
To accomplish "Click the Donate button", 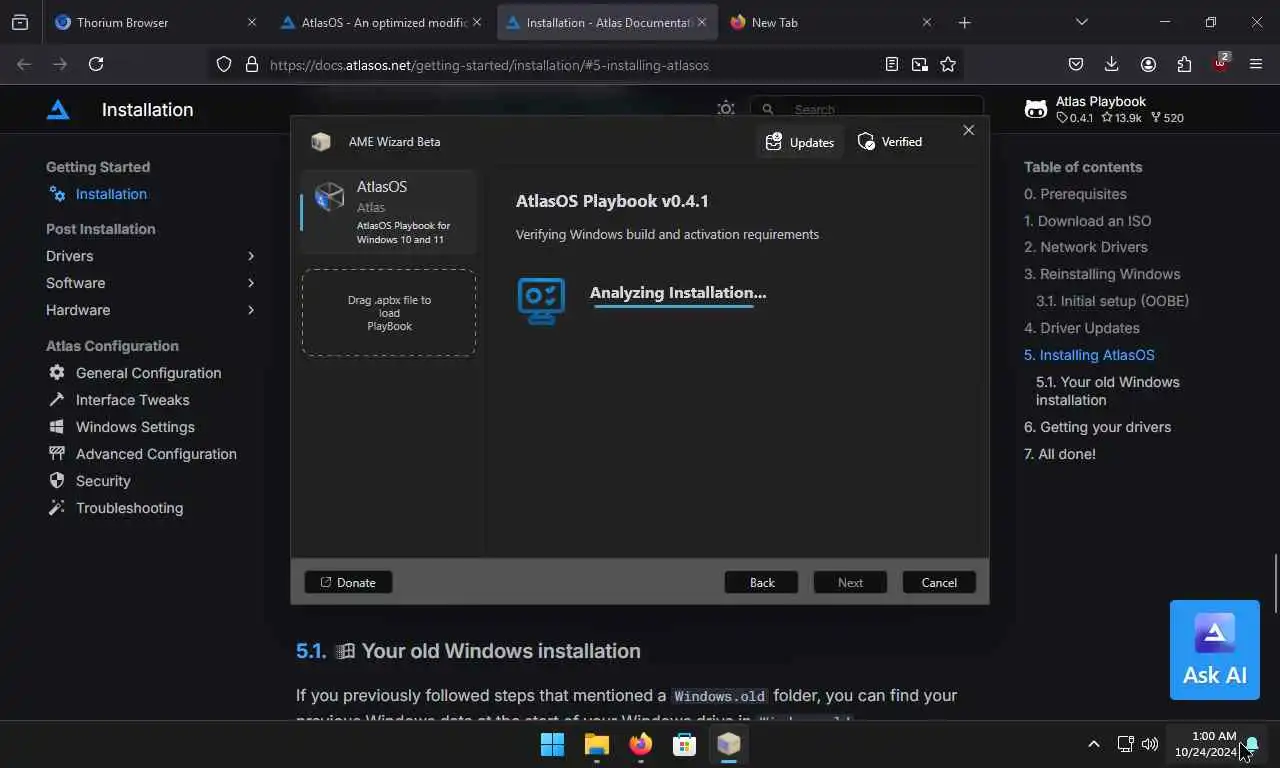I will [x=348, y=582].
